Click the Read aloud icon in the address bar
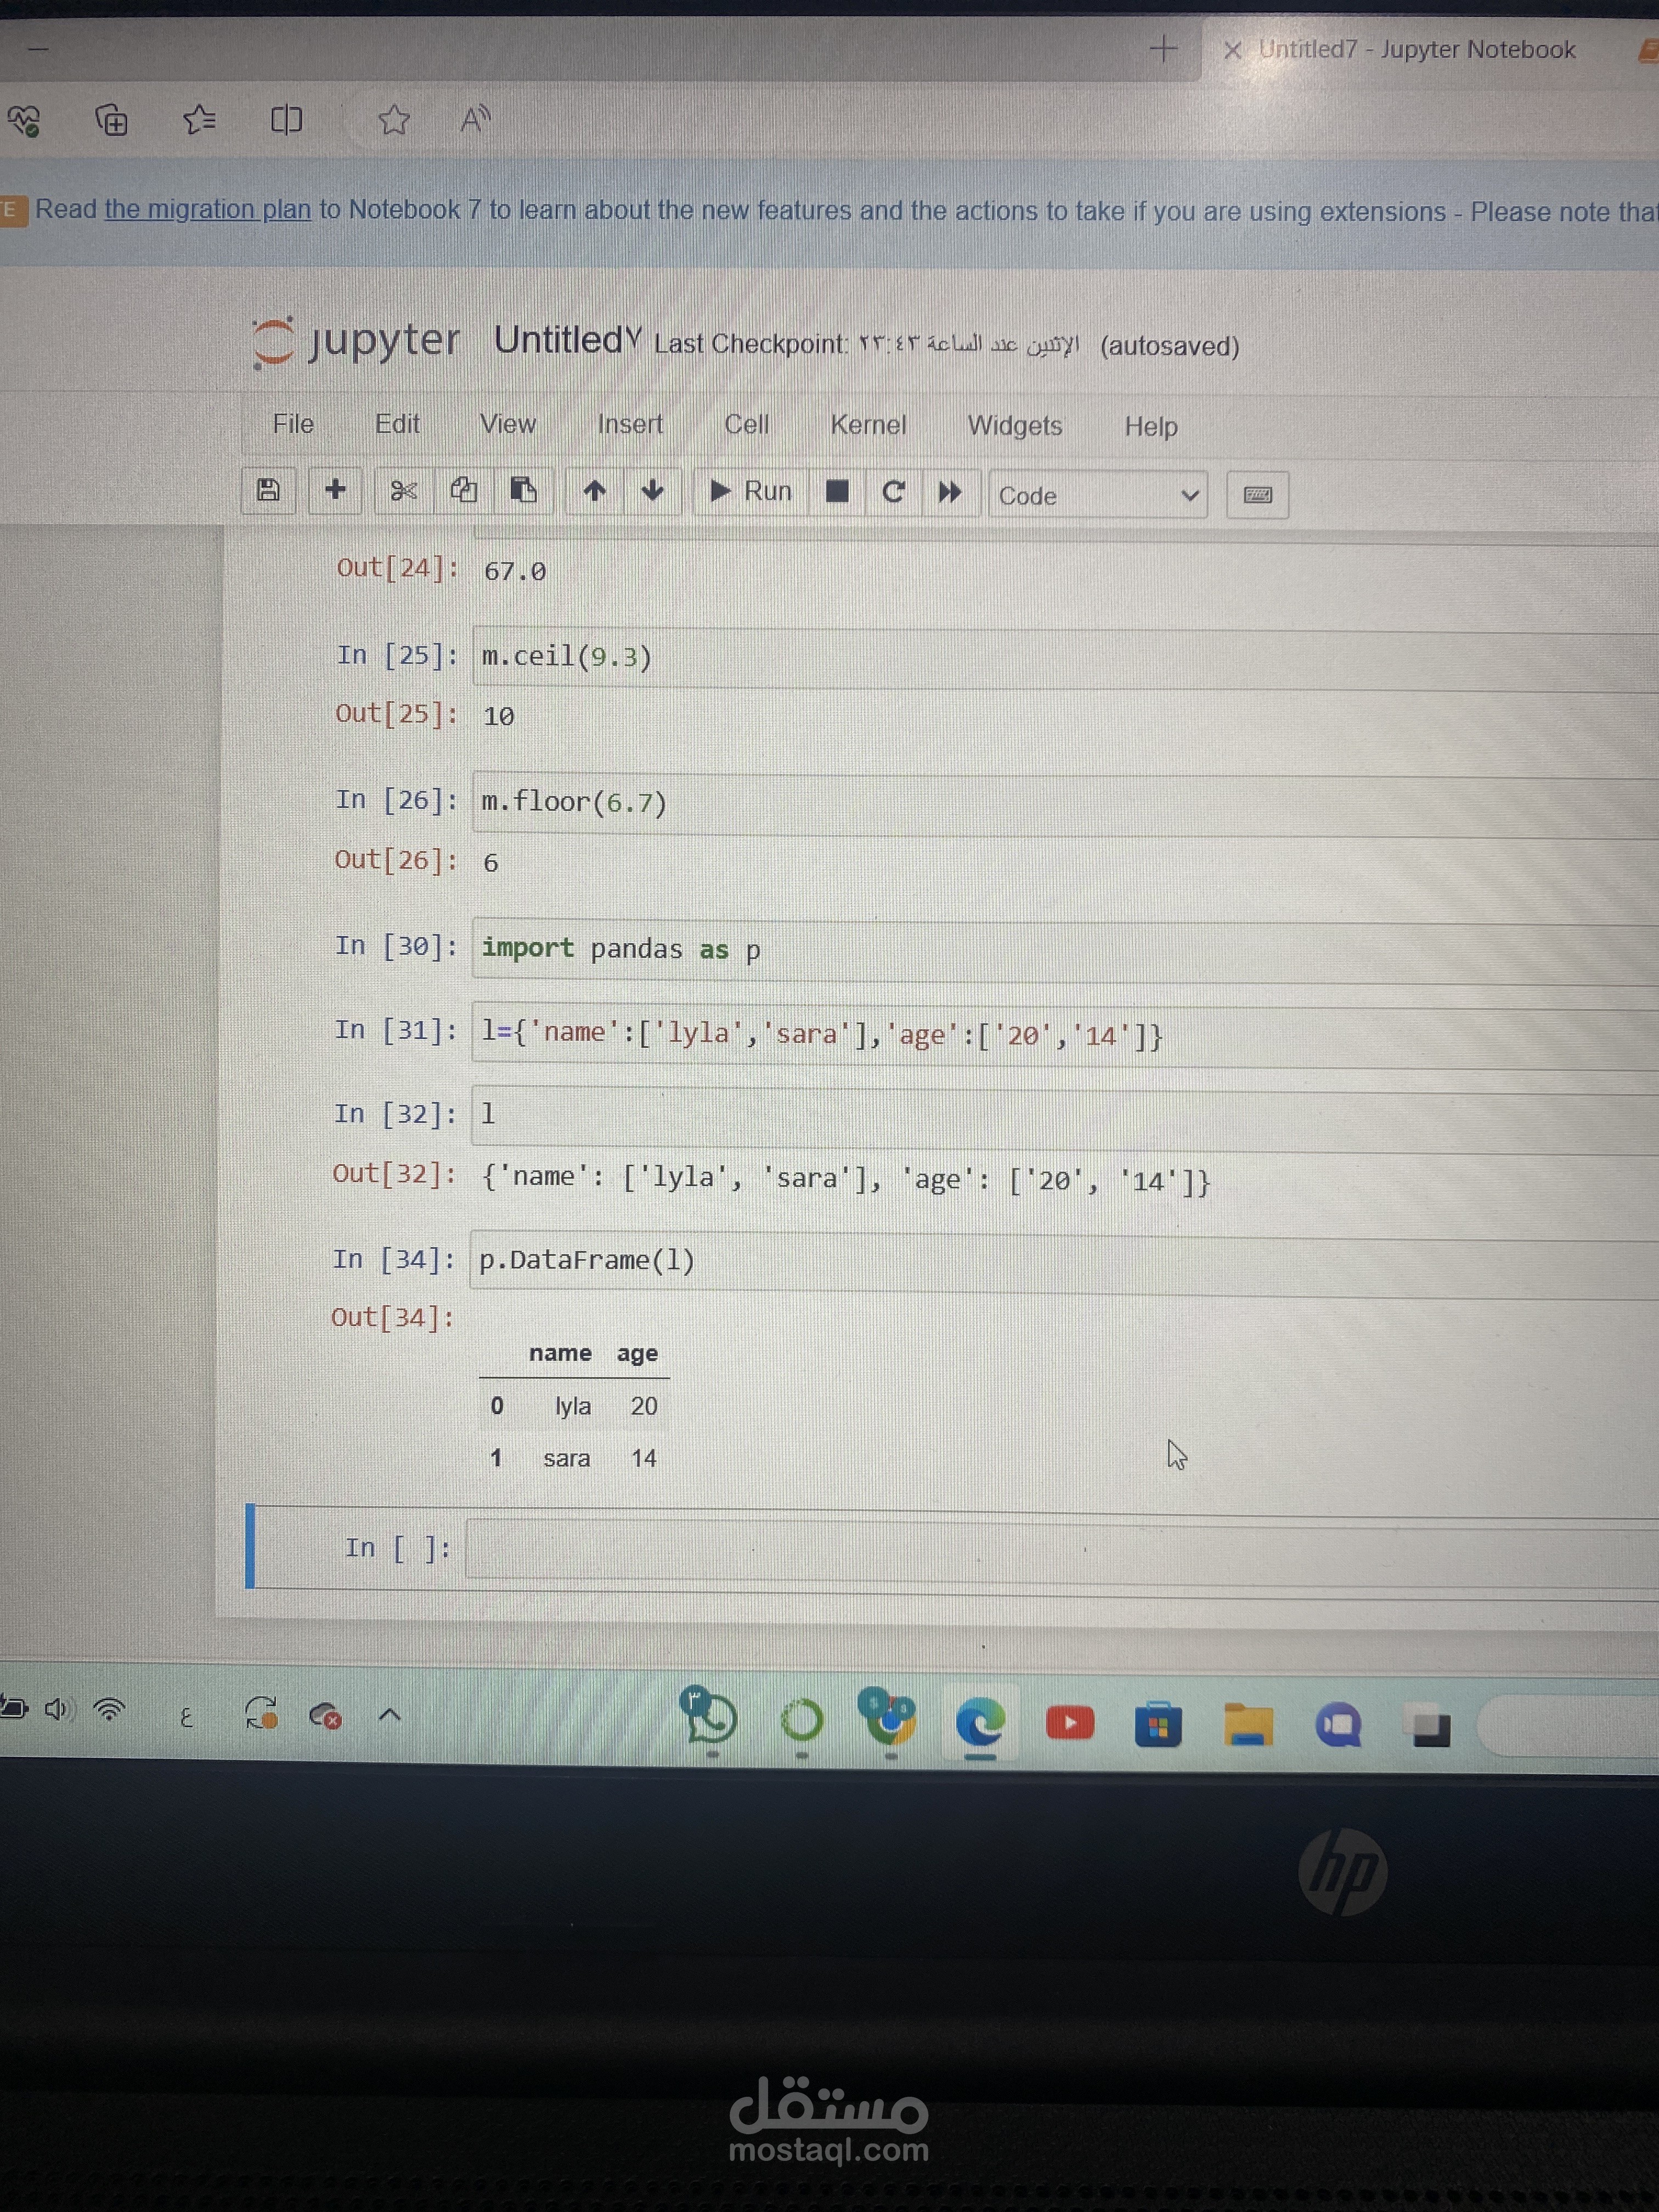This screenshot has height=2212, width=1659. pyautogui.click(x=475, y=120)
